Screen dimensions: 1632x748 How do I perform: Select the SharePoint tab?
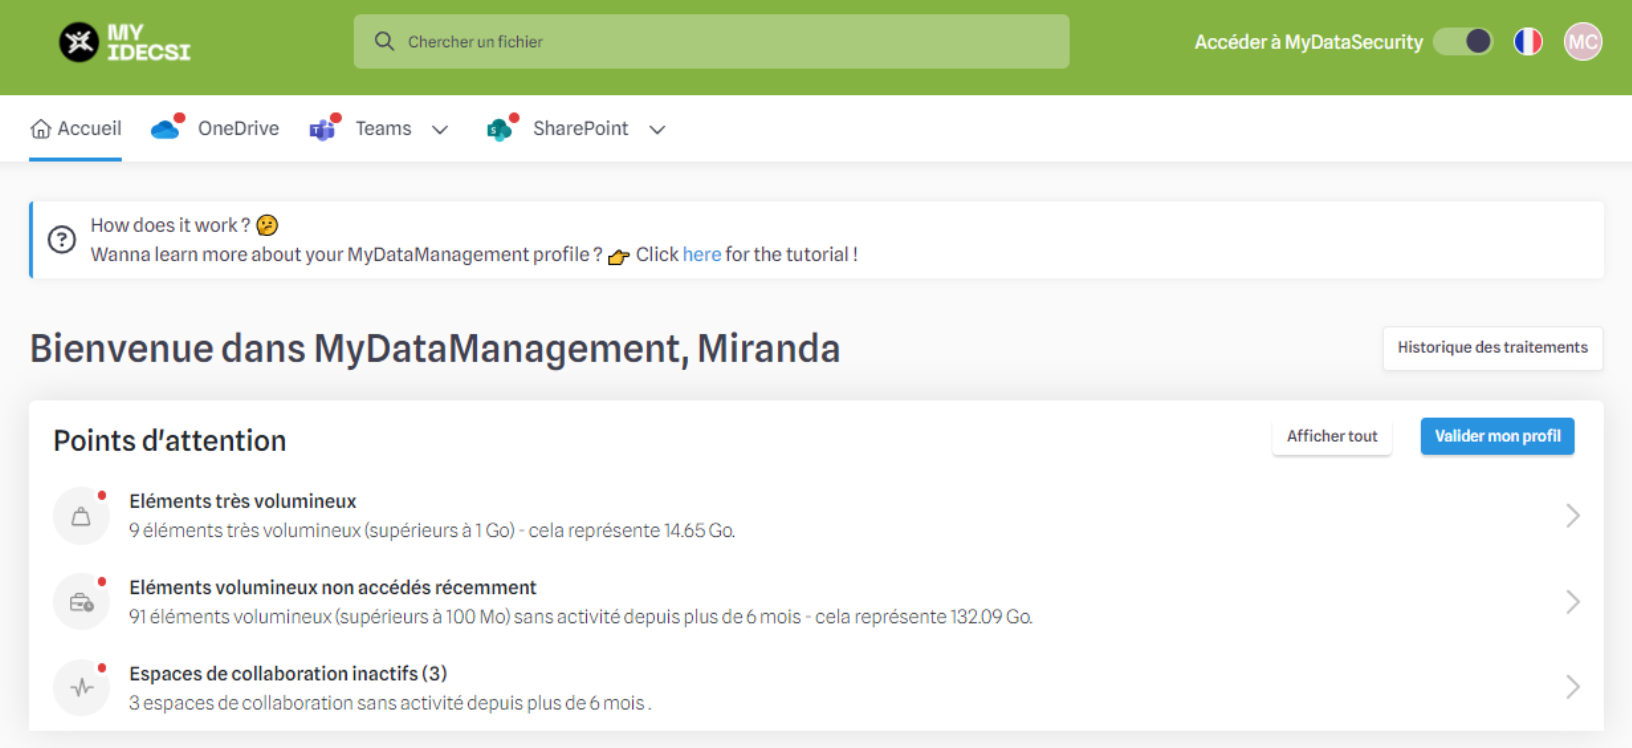(576, 129)
